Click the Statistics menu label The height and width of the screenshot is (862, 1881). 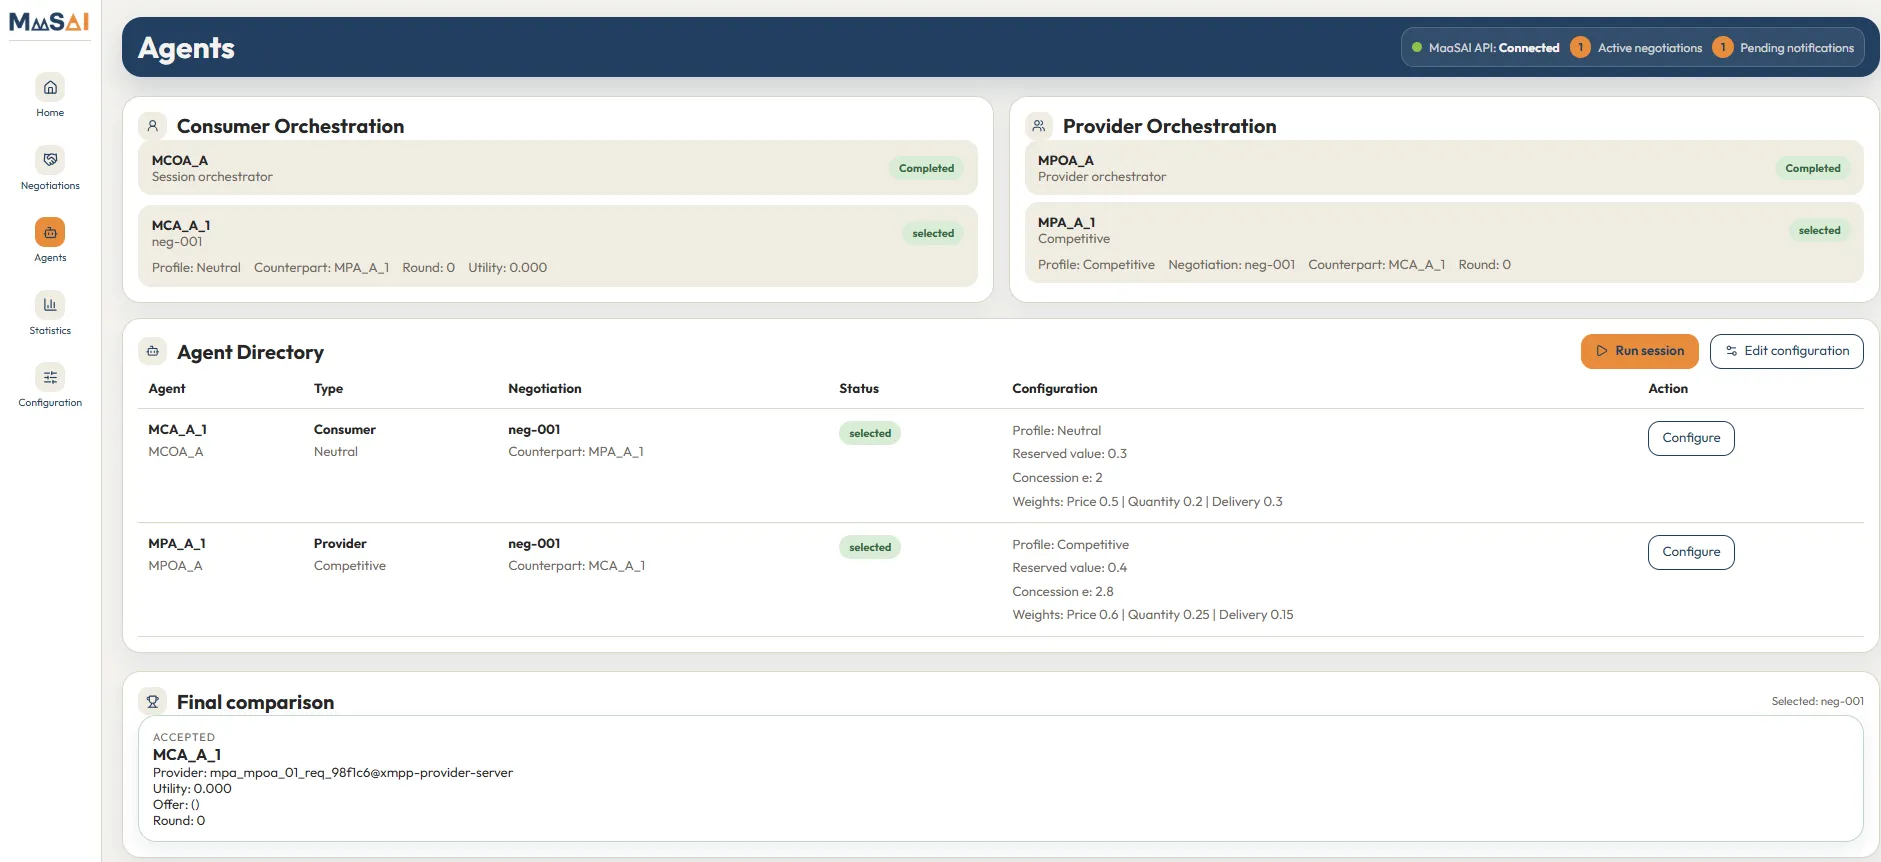tap(50, 331)
